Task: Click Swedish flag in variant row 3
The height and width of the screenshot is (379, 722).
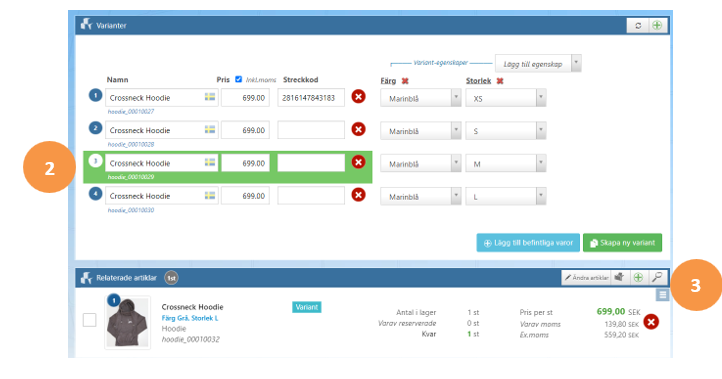Action: point(210,163)
